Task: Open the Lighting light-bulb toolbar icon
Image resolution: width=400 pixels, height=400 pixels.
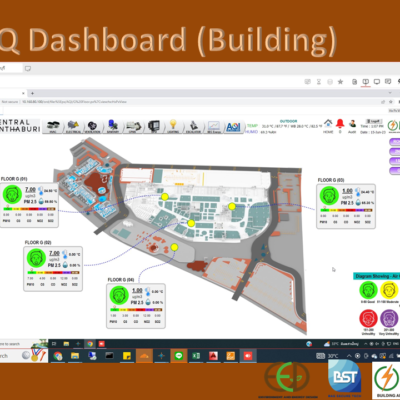Action: coord(173,126)
